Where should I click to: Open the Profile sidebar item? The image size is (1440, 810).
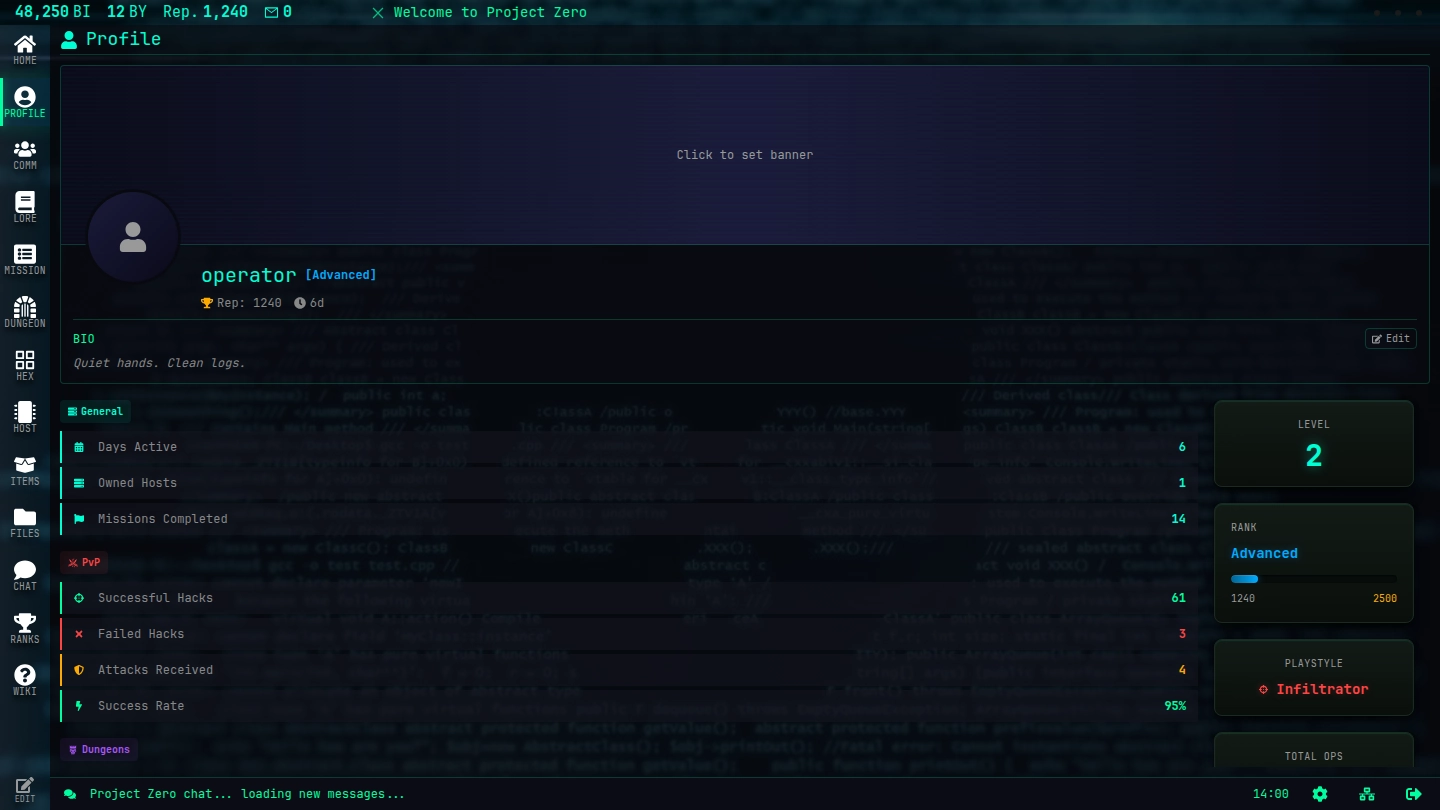point(25,101)
